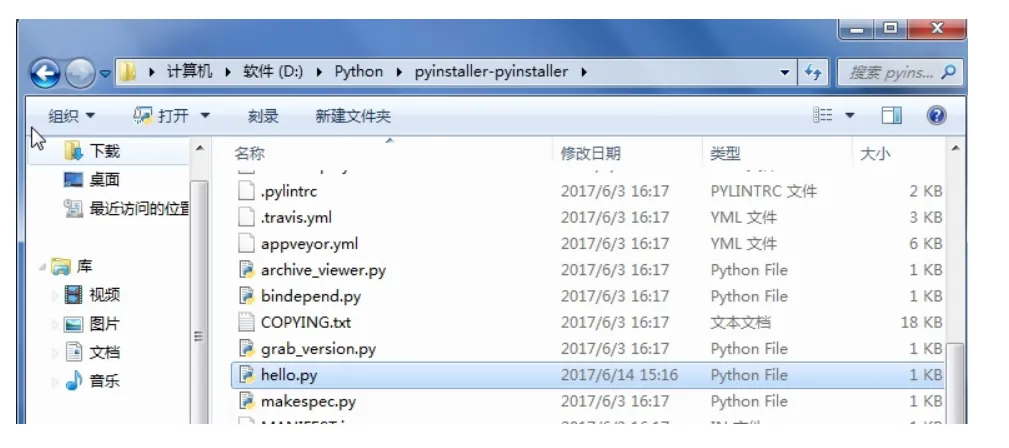Screen dimensions: 1009x448
Task: Click 刻录 in the toolbar
Action: pyautogui.click(x=263, y=116)
